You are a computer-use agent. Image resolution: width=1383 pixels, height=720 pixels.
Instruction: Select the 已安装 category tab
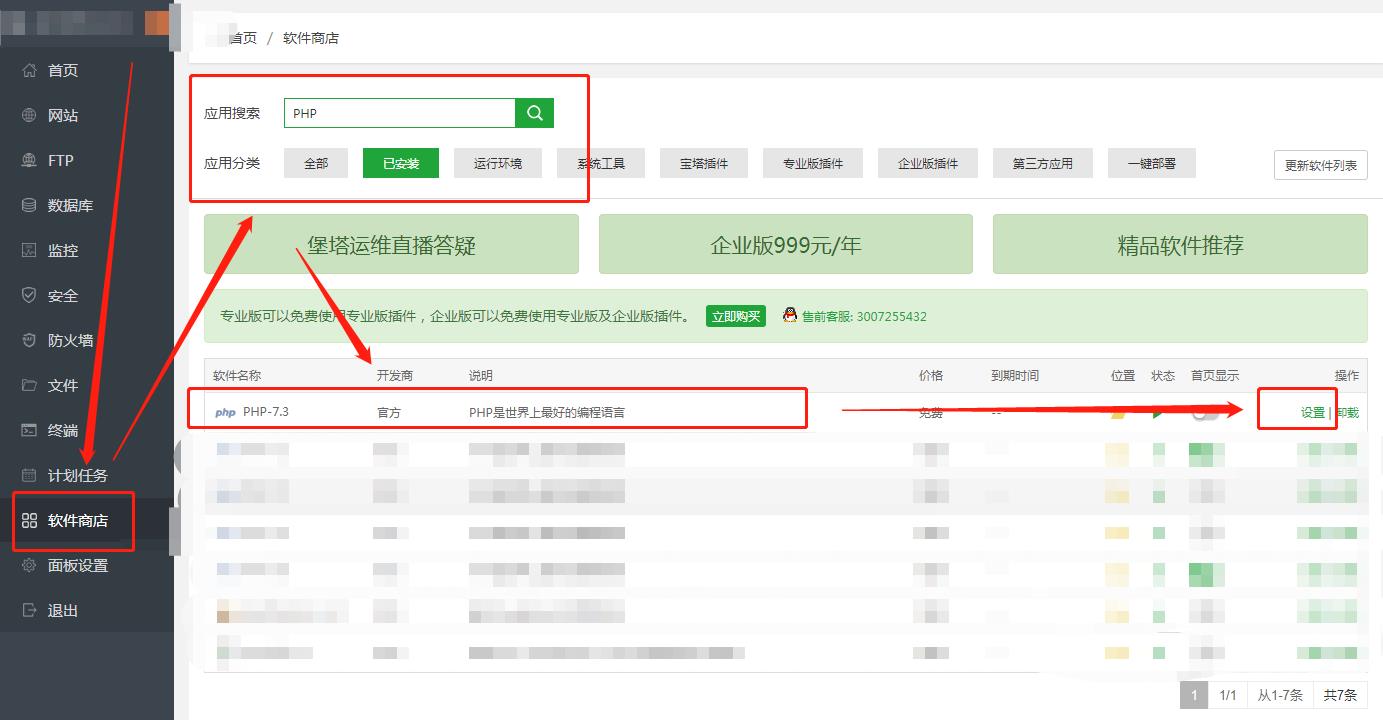tap(401, 163)
